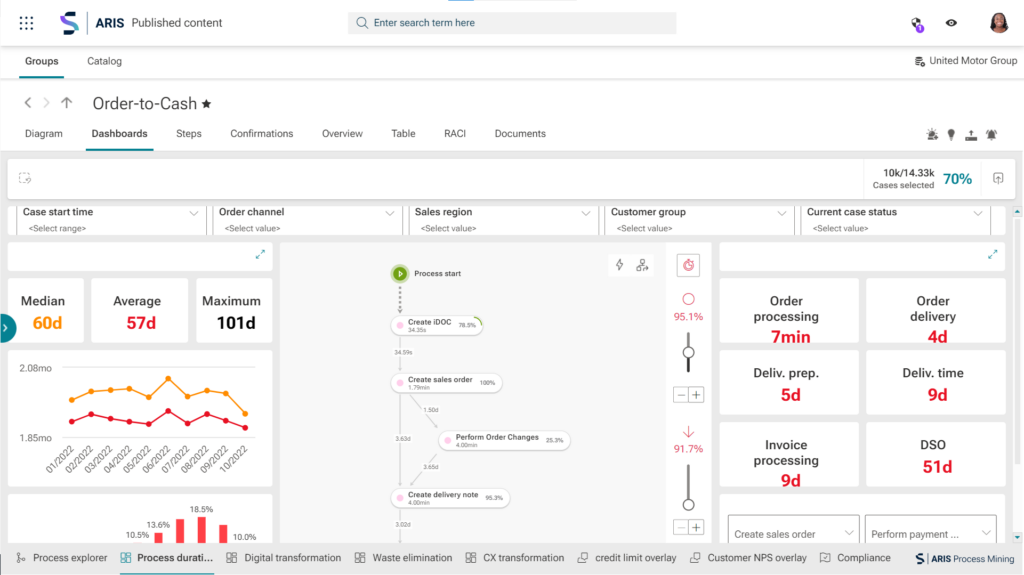Viewport: 1024px width, 575px height.
Task: Open the user profile avatar
Action: pos(998,23)
